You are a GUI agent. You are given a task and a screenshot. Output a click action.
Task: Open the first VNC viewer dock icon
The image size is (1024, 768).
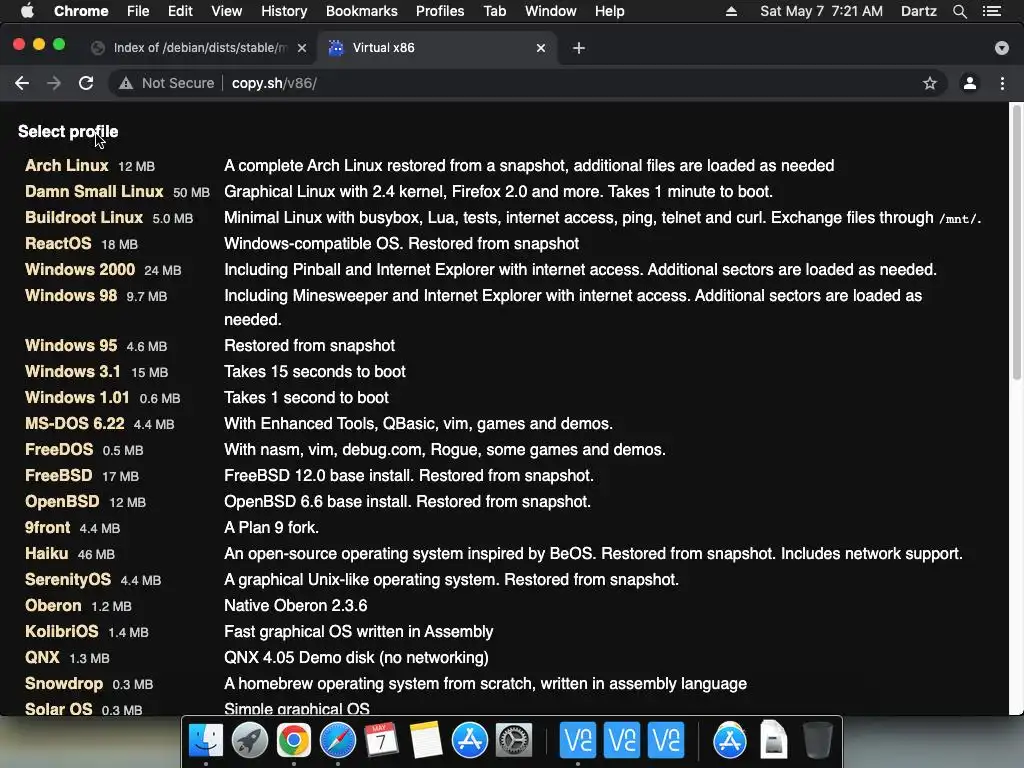click(x=577, y=740)
